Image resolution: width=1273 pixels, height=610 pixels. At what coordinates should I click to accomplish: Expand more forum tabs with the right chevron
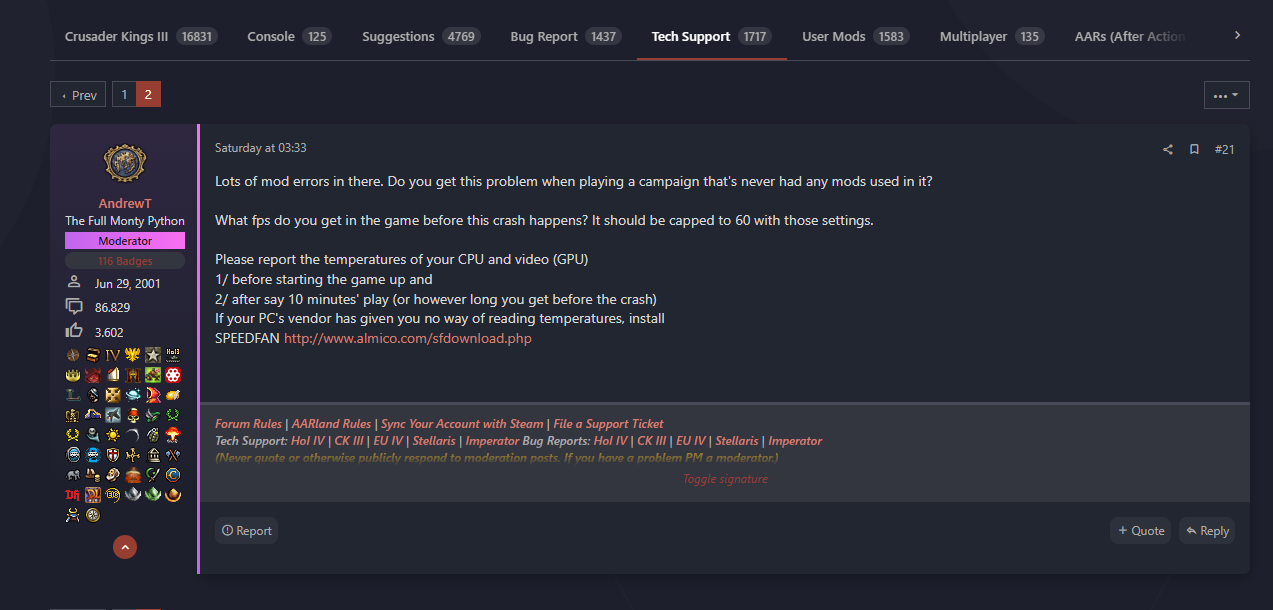(x=1237, y=34)
